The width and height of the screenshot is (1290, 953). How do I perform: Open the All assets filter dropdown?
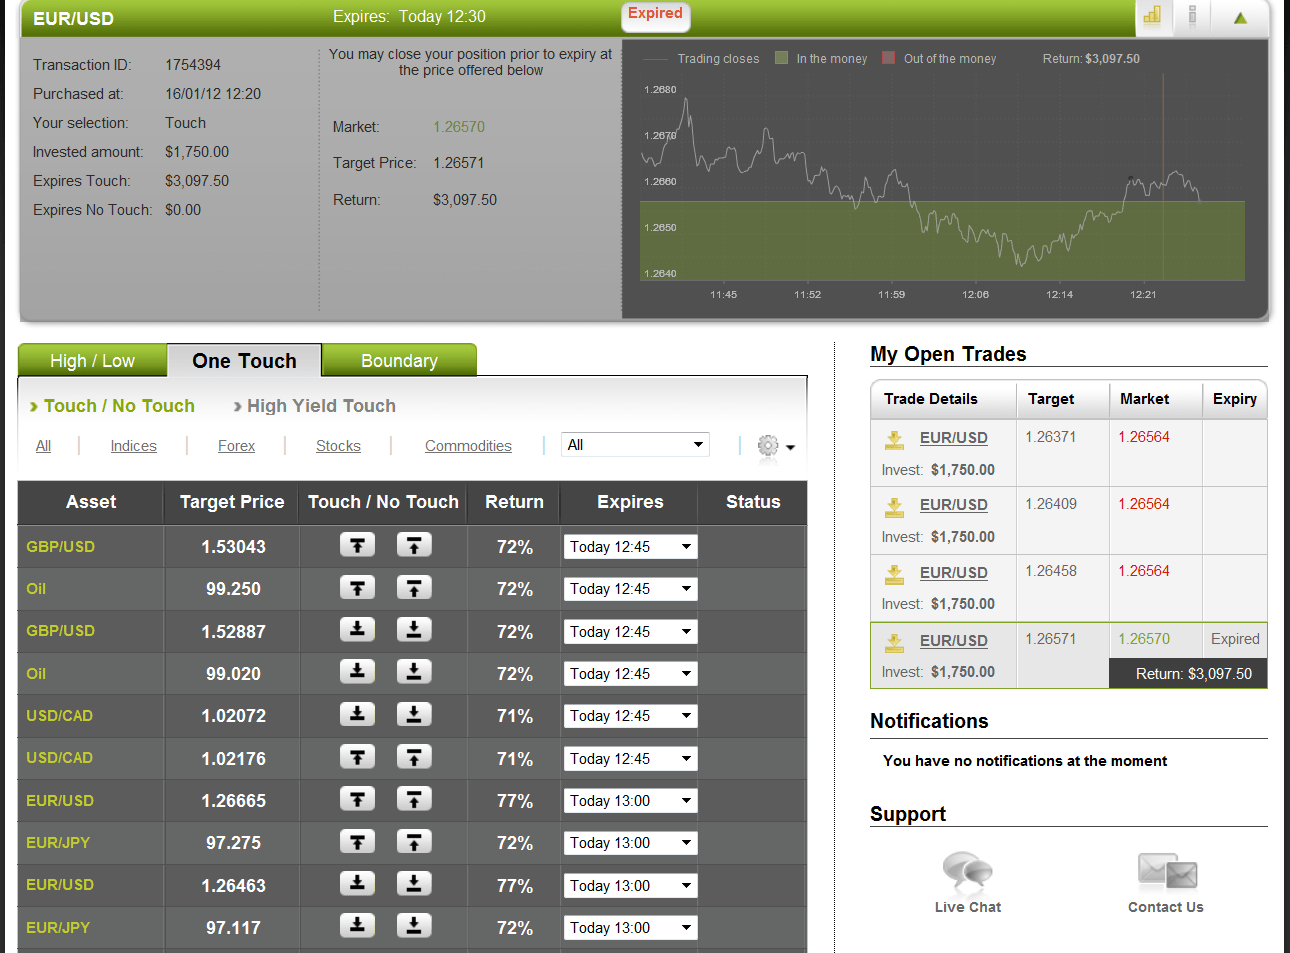tap(634, 444)
